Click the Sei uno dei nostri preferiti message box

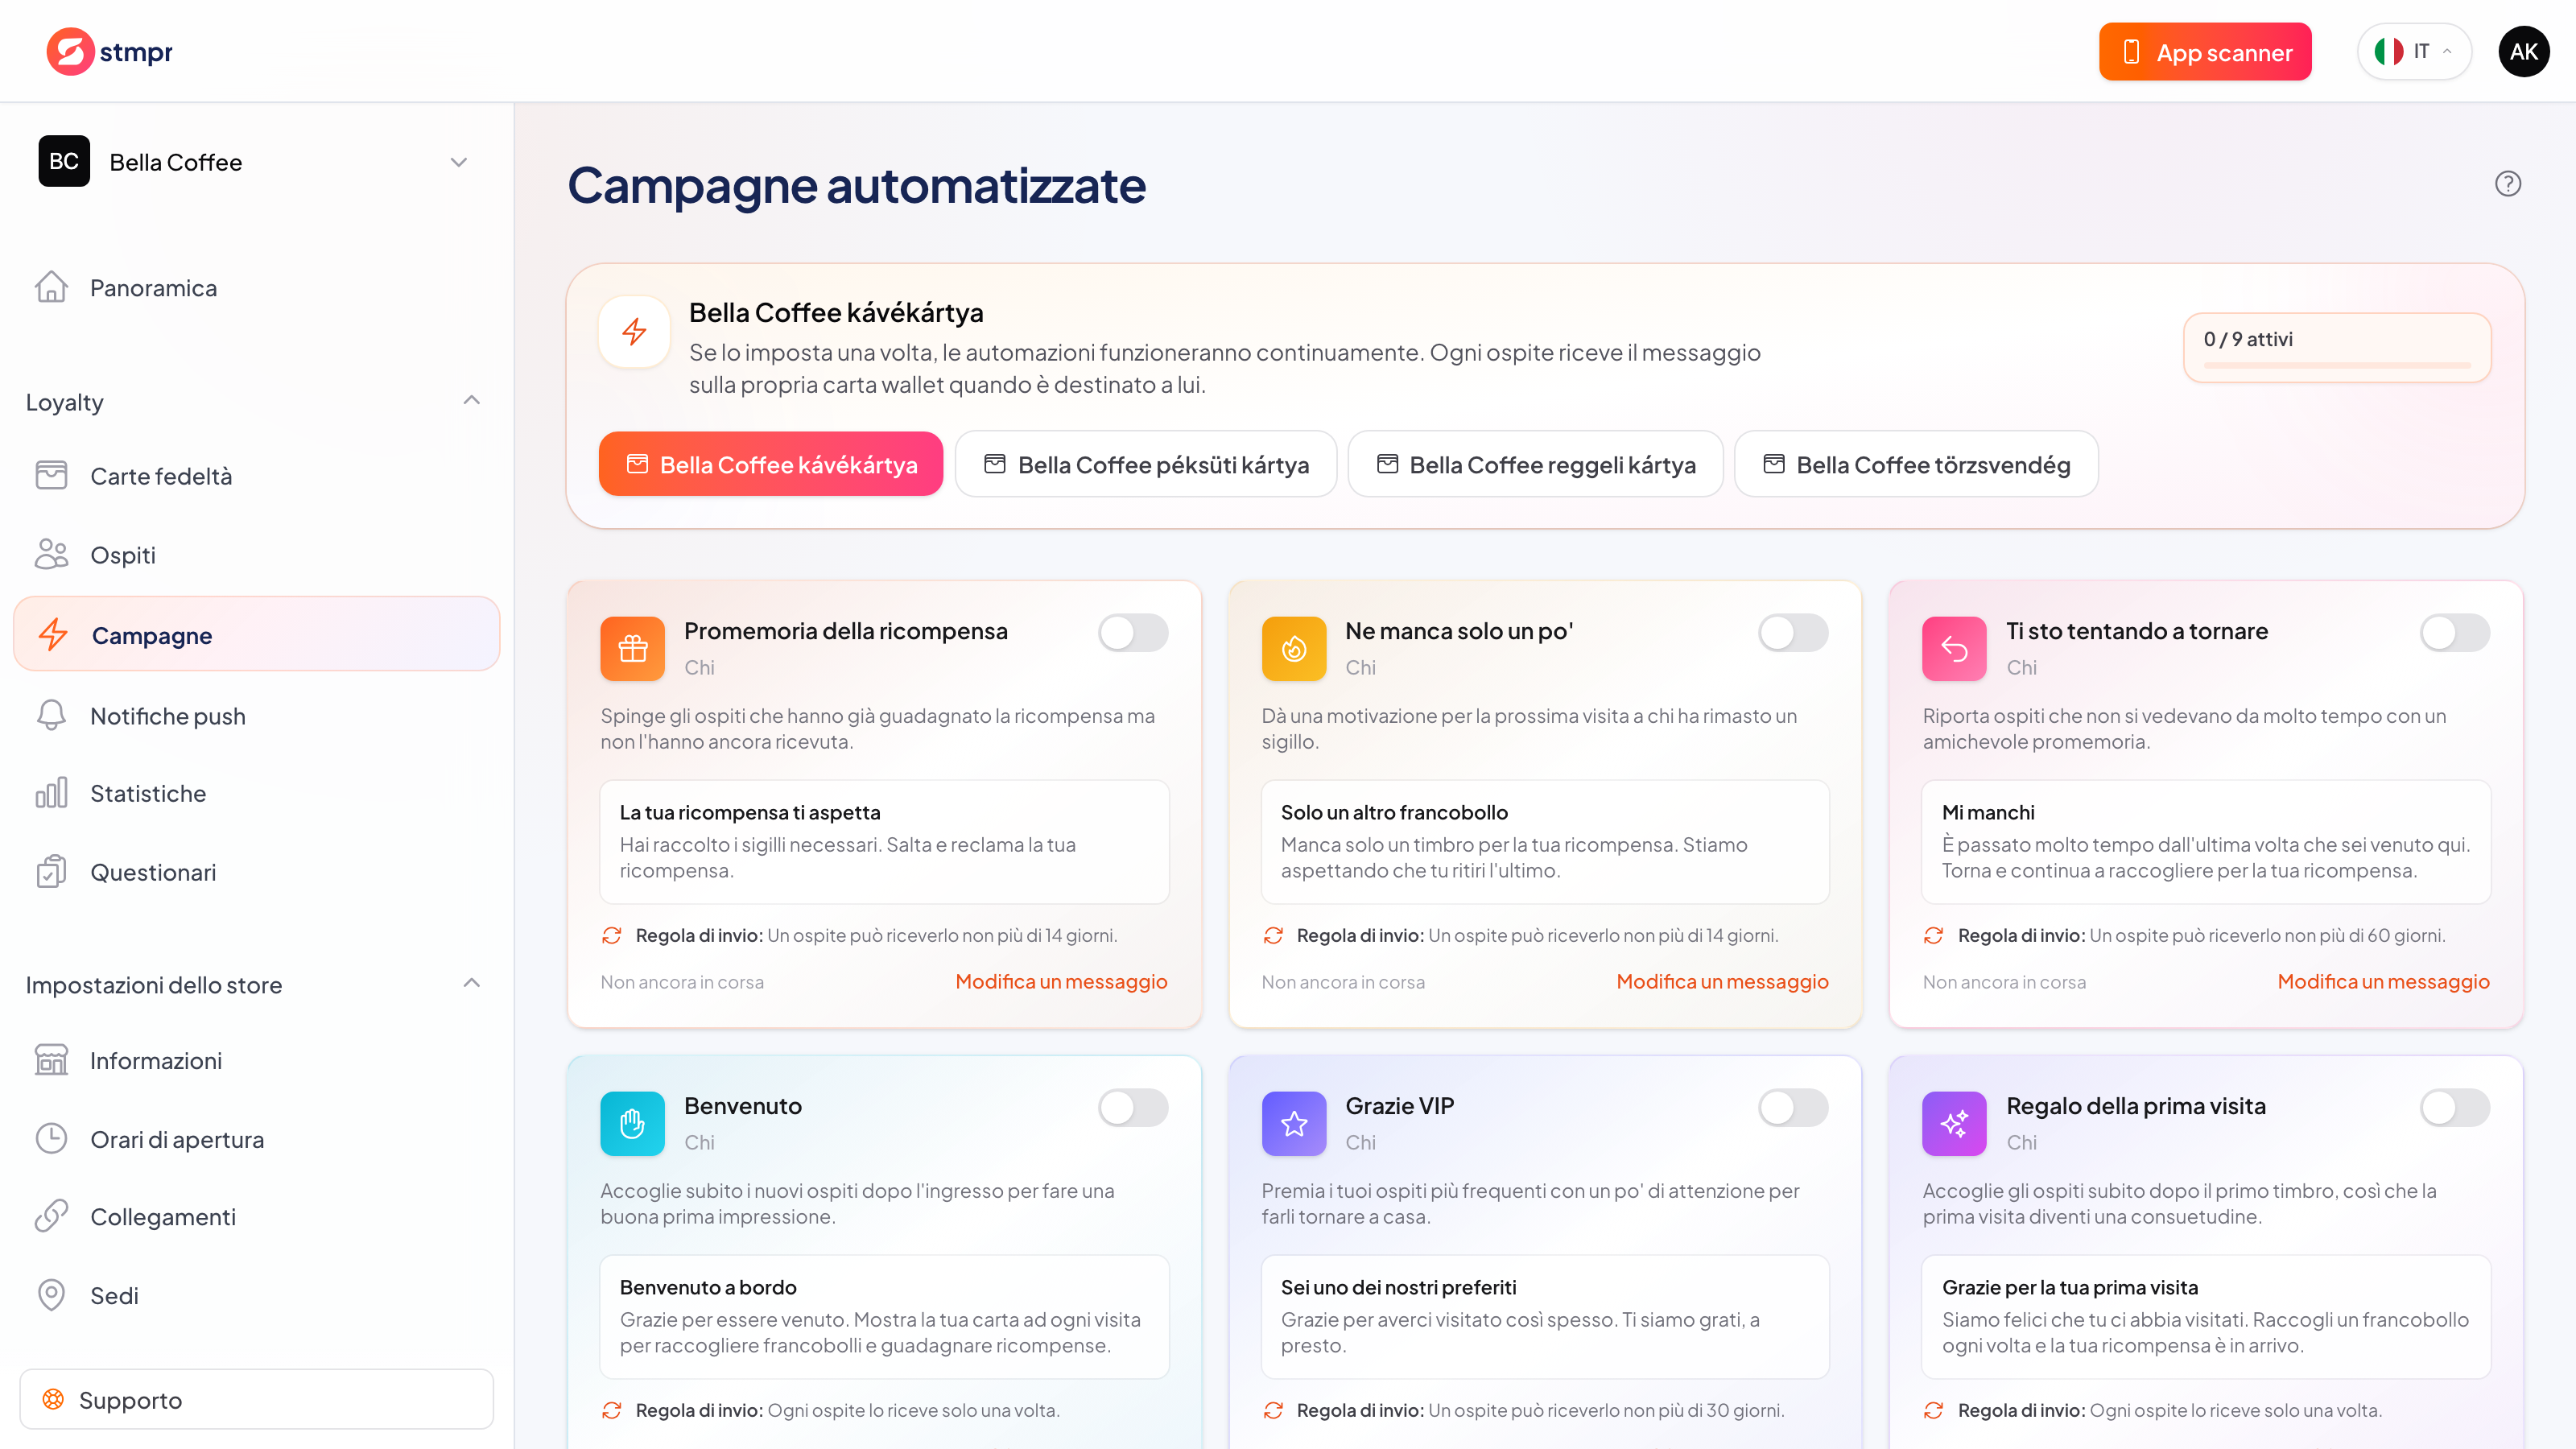click(x=1545, y=1316)
